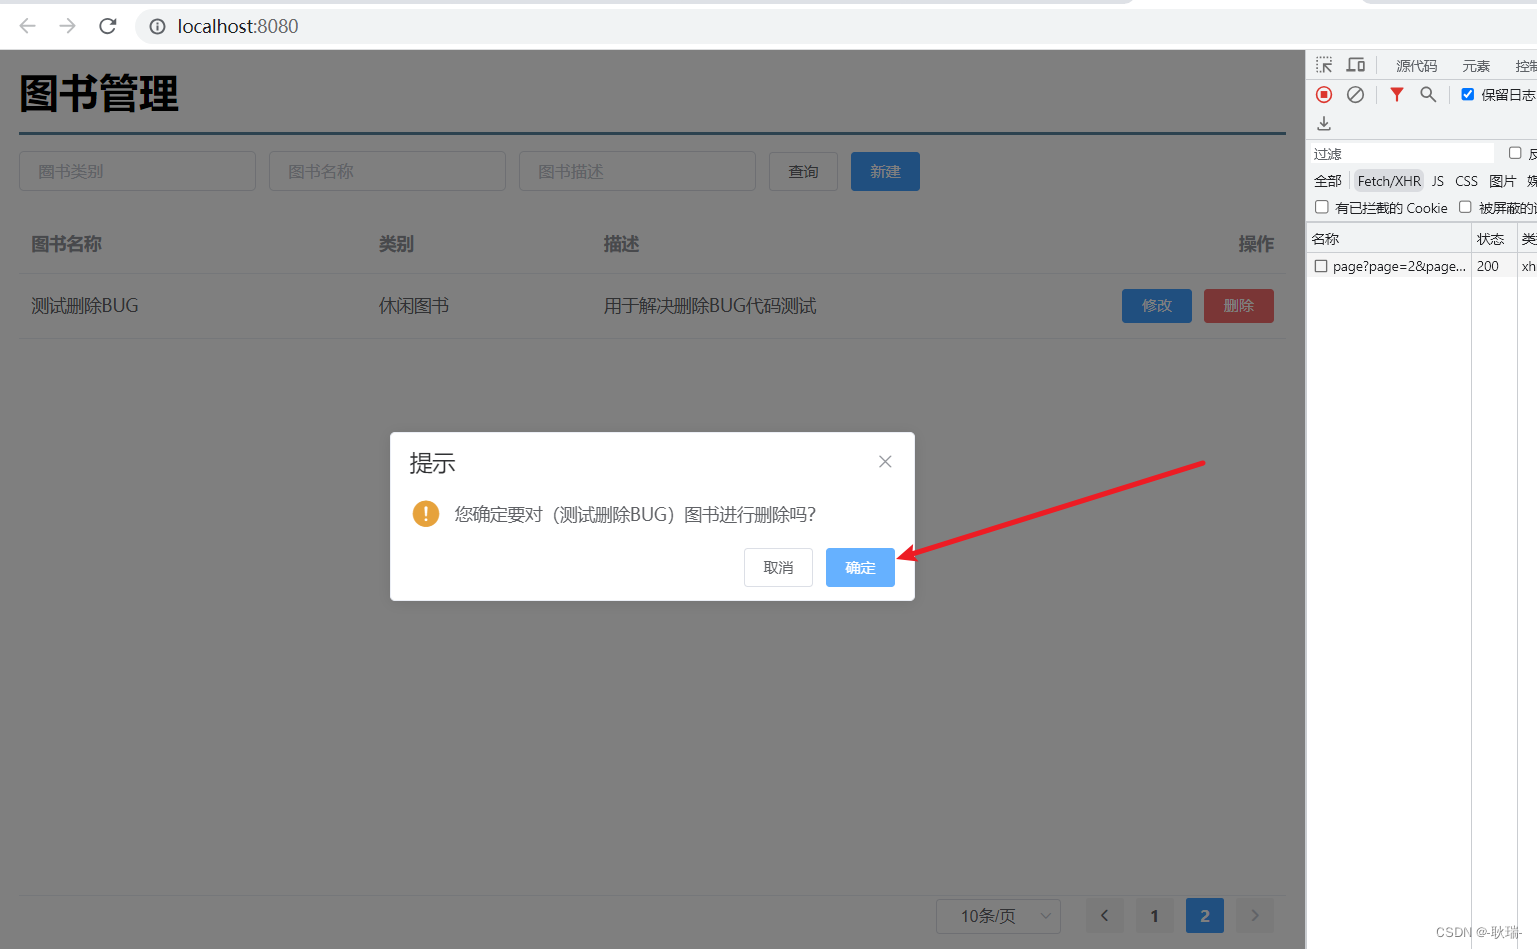The width and height of the screenshot is (1537, 949).
Task: Click 删除 for 测试删除BUG row
Action: pyautogui.click(x=1239, y=306)
